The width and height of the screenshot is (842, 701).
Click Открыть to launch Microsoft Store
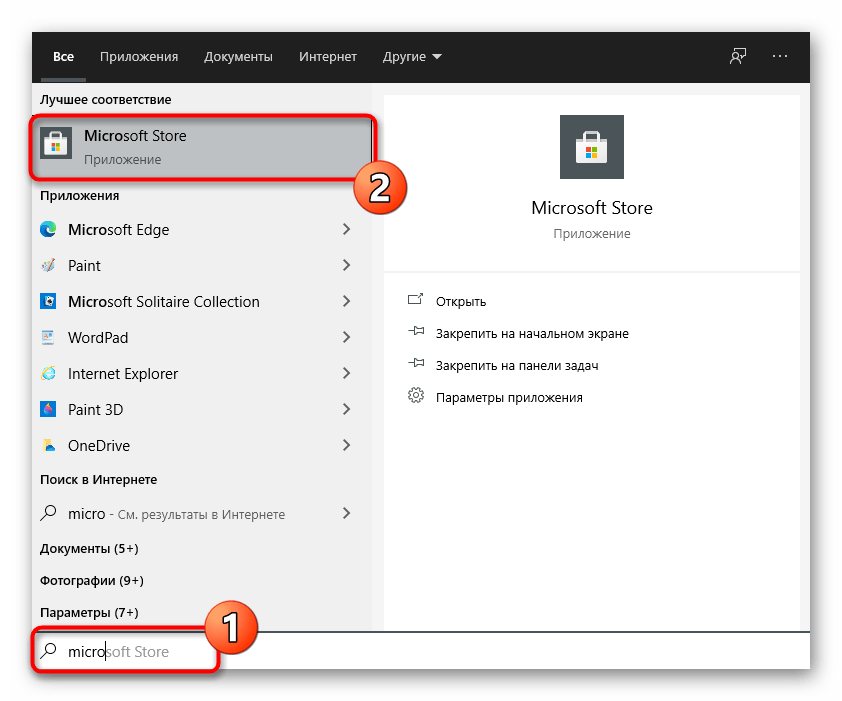pos(460,301)
